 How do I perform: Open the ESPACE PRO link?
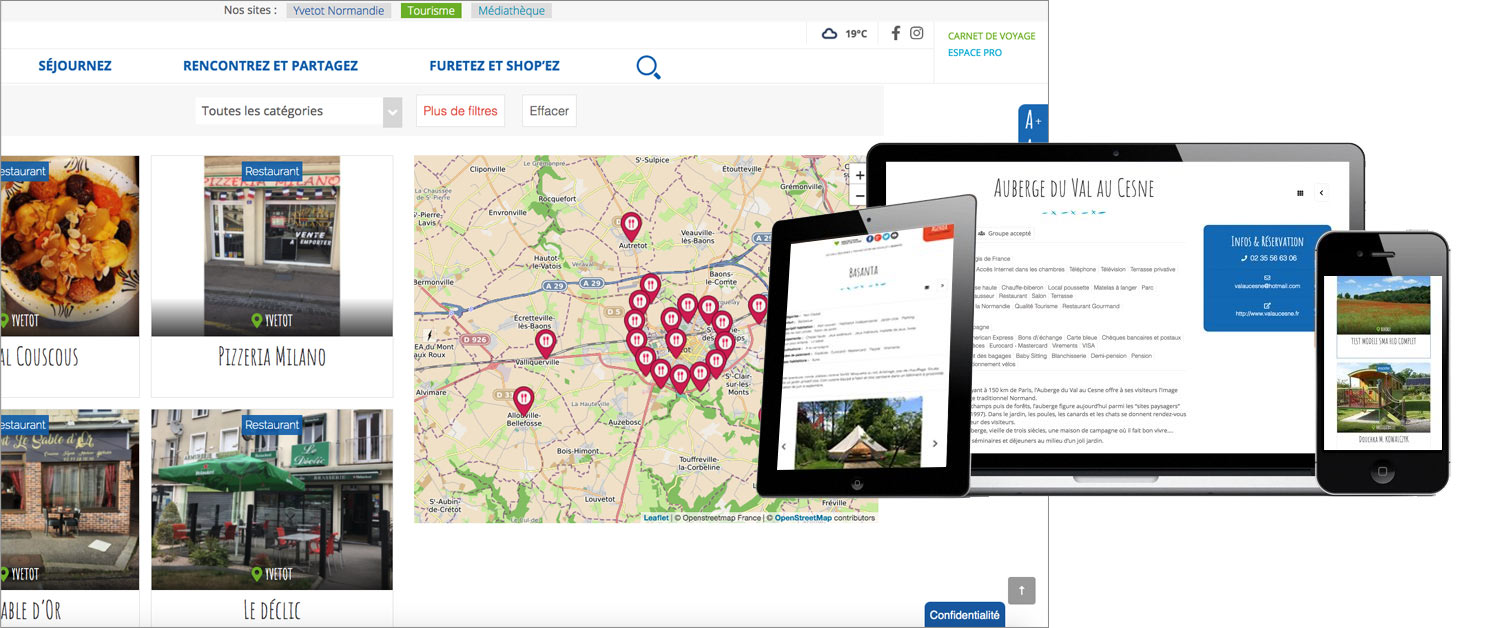click(x=975, y=53)
